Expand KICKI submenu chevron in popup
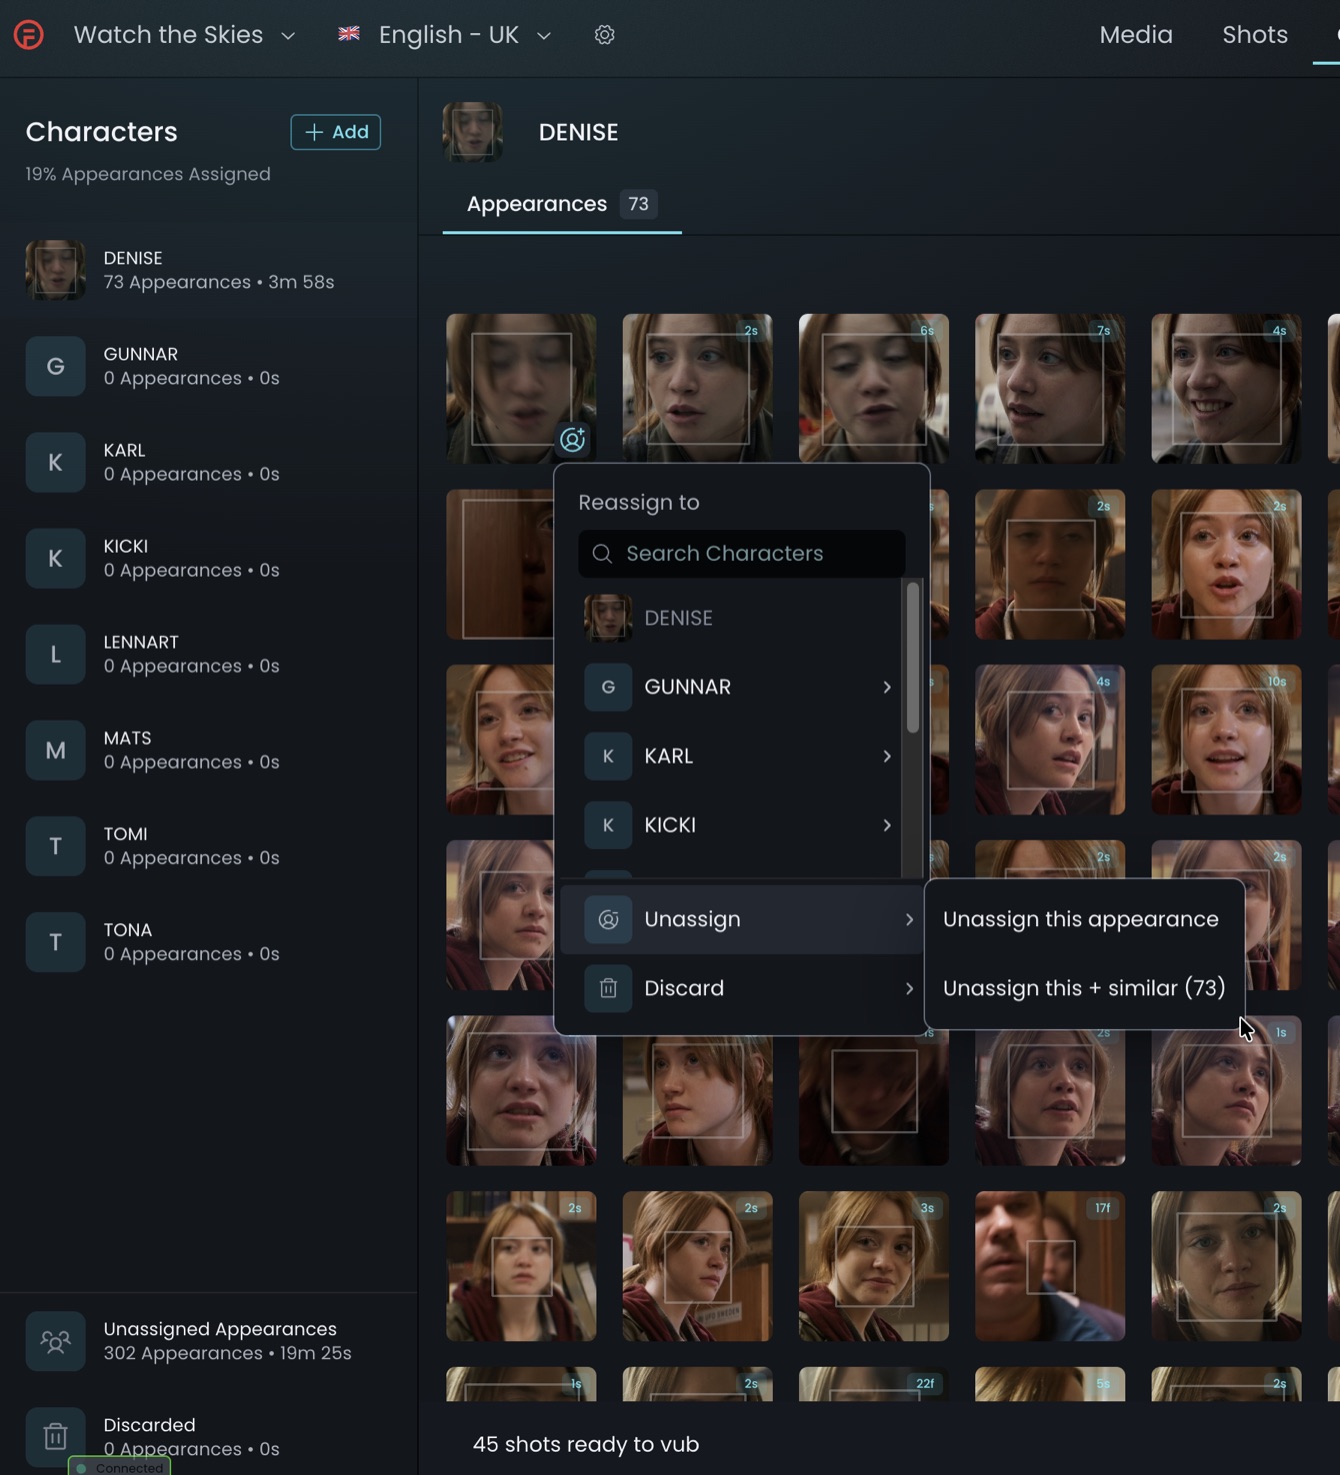1340x1475 pixels. (887, 825)
